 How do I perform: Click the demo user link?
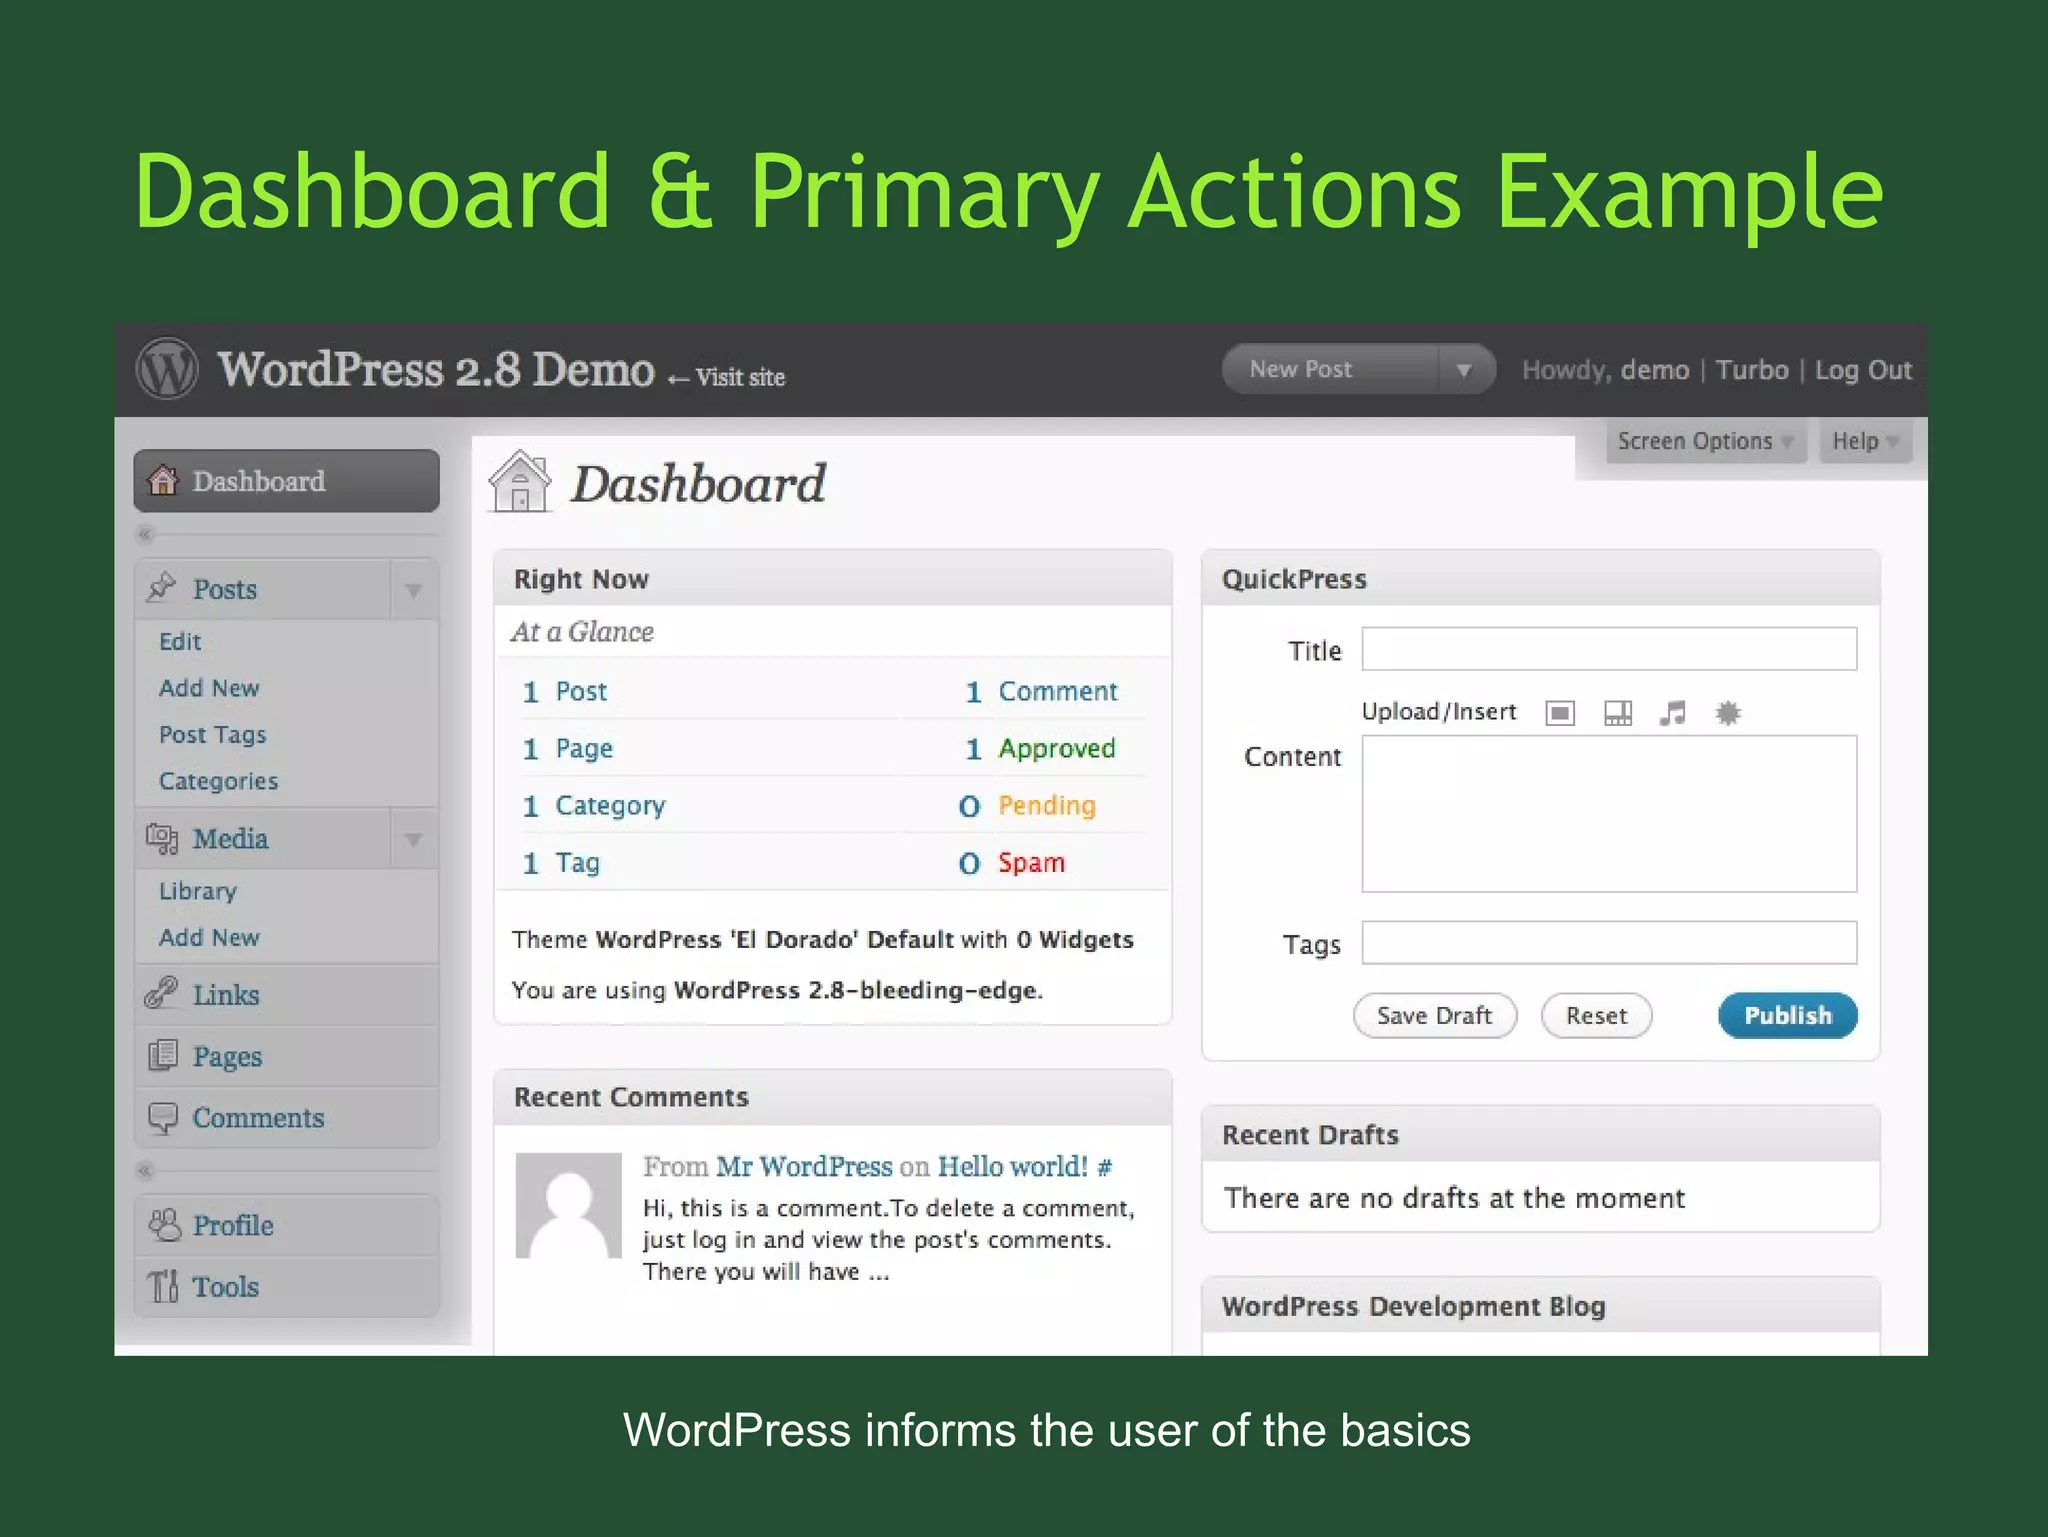click(x=1655, y=370)
